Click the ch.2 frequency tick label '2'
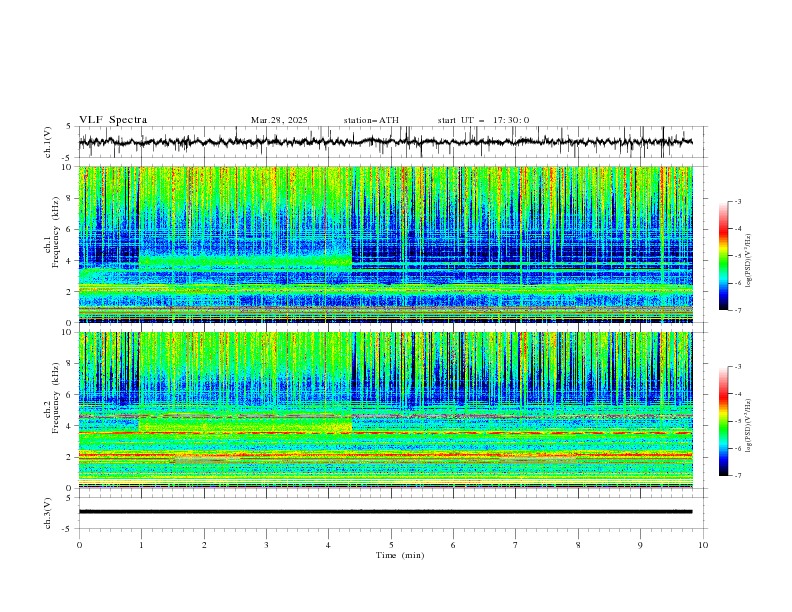Screen dimensions: 792x612 (71, 457)
